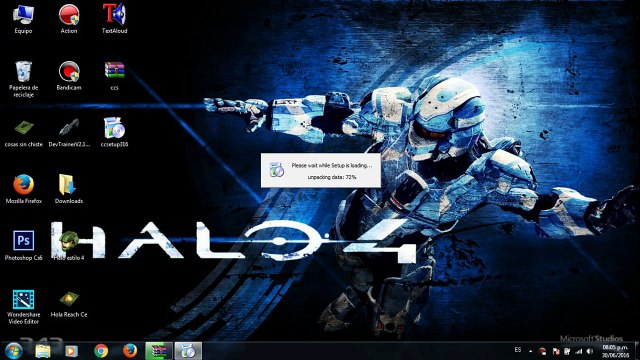The width and height of the screenshot is (640, 360).
Task: Select the cosas sin chiste desktop icon
Action: 24,133
